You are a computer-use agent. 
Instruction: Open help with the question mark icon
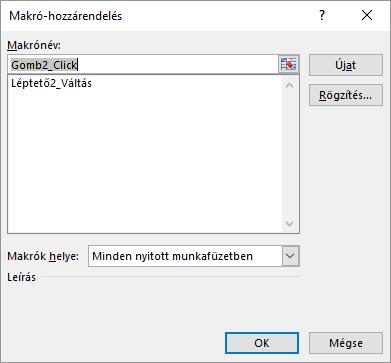[322, 15]
